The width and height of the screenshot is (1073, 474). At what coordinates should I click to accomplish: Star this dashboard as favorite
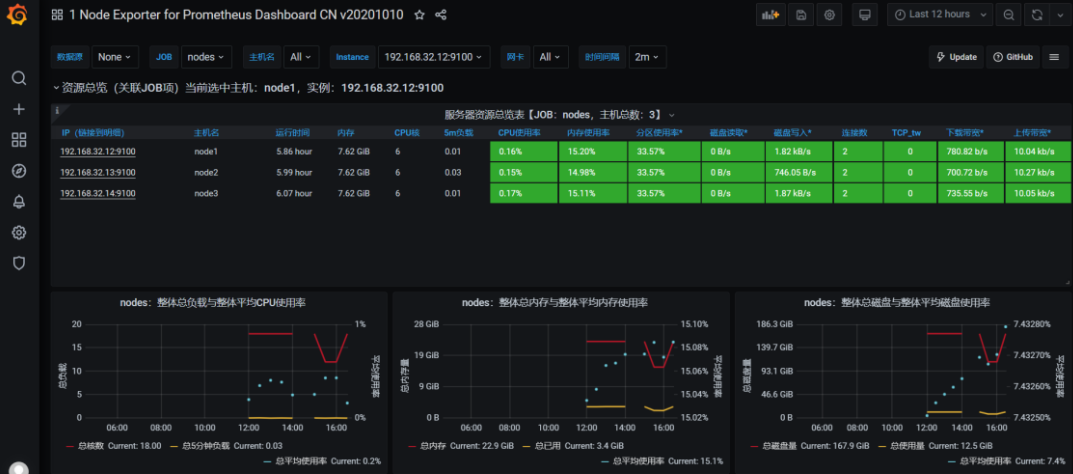tap(419, 14)
